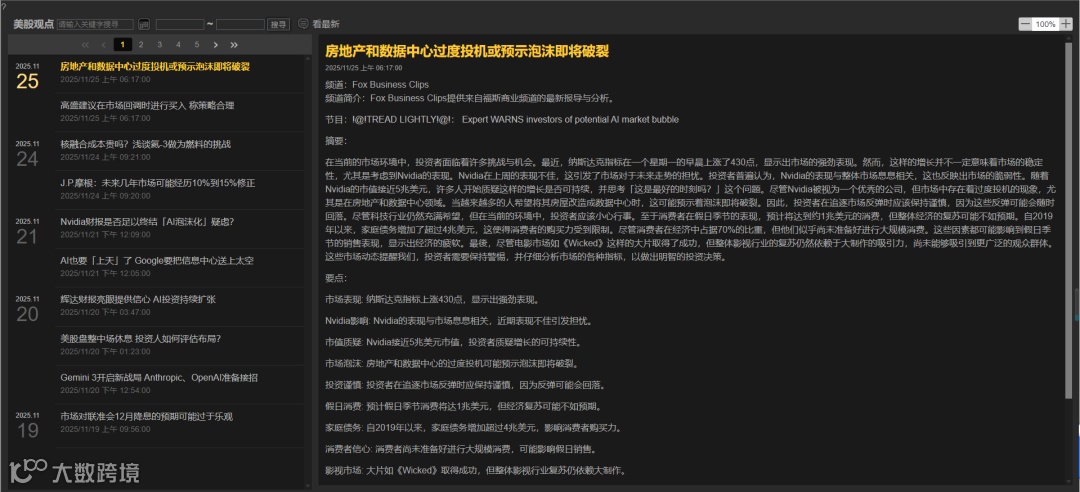Click the 搜寻 search button
The width and height of the screenshot is (1080, 492).
[279, 24]
